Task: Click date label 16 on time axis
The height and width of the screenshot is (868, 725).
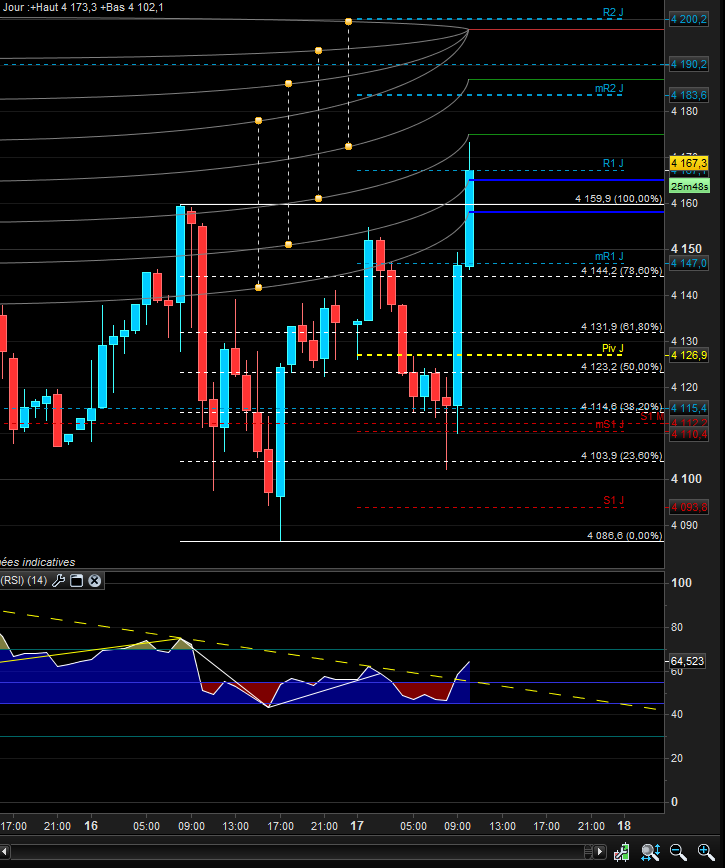Action: [91, 826]
